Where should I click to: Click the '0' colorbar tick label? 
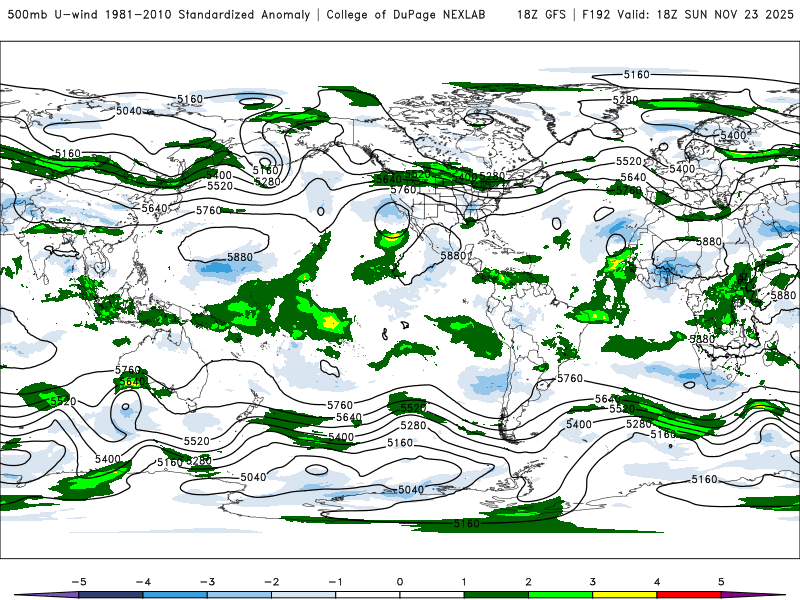(x=400, y=582)
